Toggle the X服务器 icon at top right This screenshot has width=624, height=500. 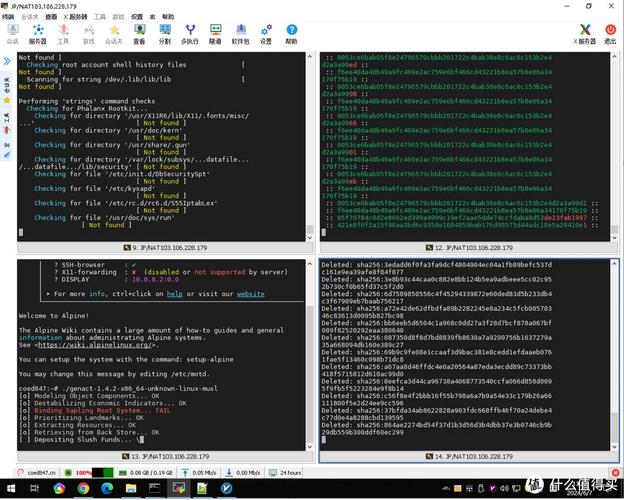click(x=585, y=34)
